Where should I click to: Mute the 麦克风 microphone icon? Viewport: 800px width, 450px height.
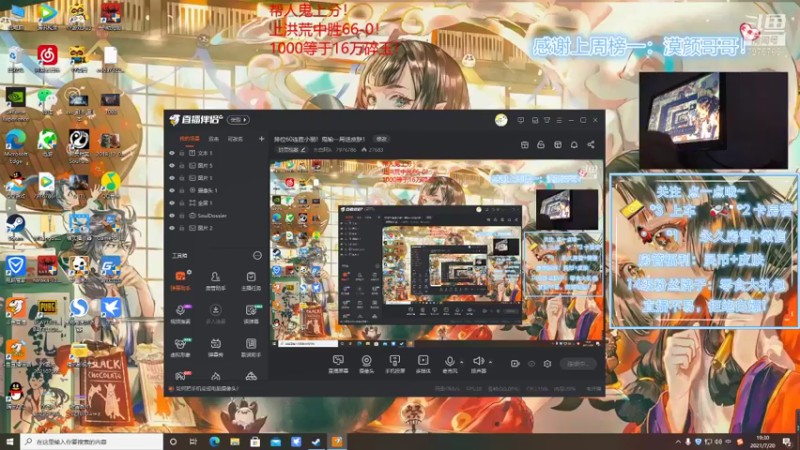[449, 361]
